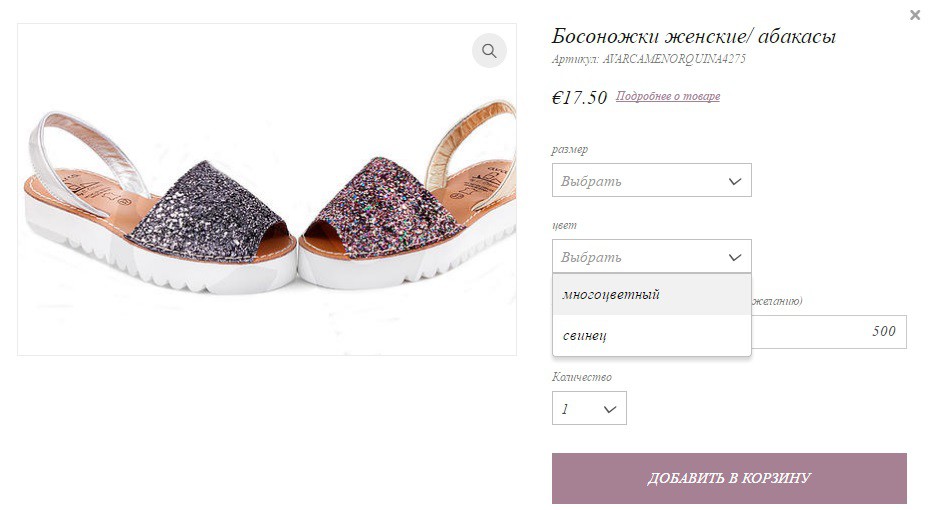
Task: Add item with 'ДОБАВИТЬ В КОРЗИНУ' button
Action: pyautogui.click(x=729, y=478)
